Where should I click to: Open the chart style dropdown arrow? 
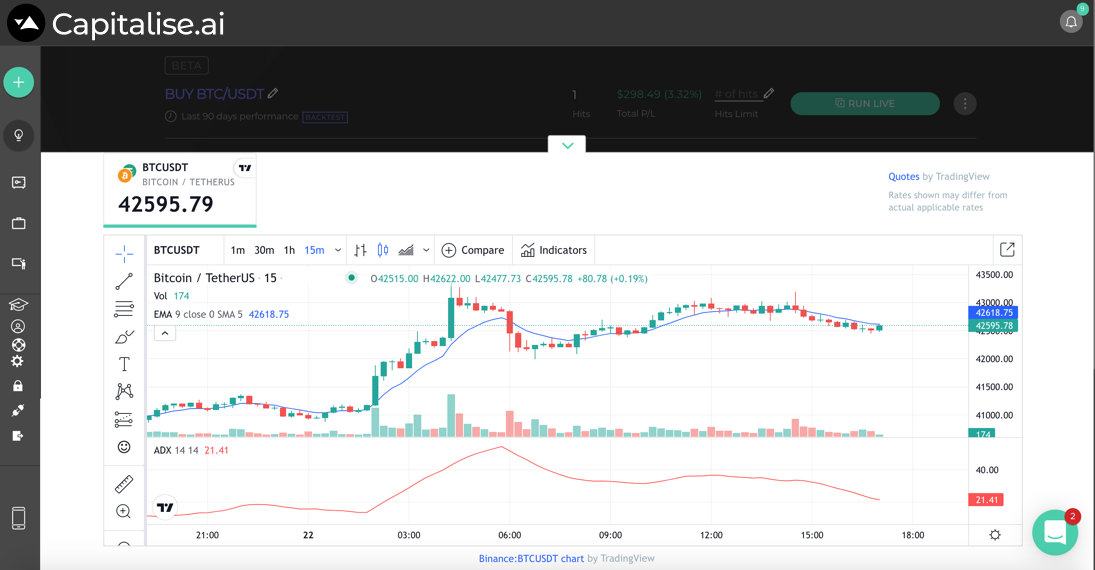426,250
